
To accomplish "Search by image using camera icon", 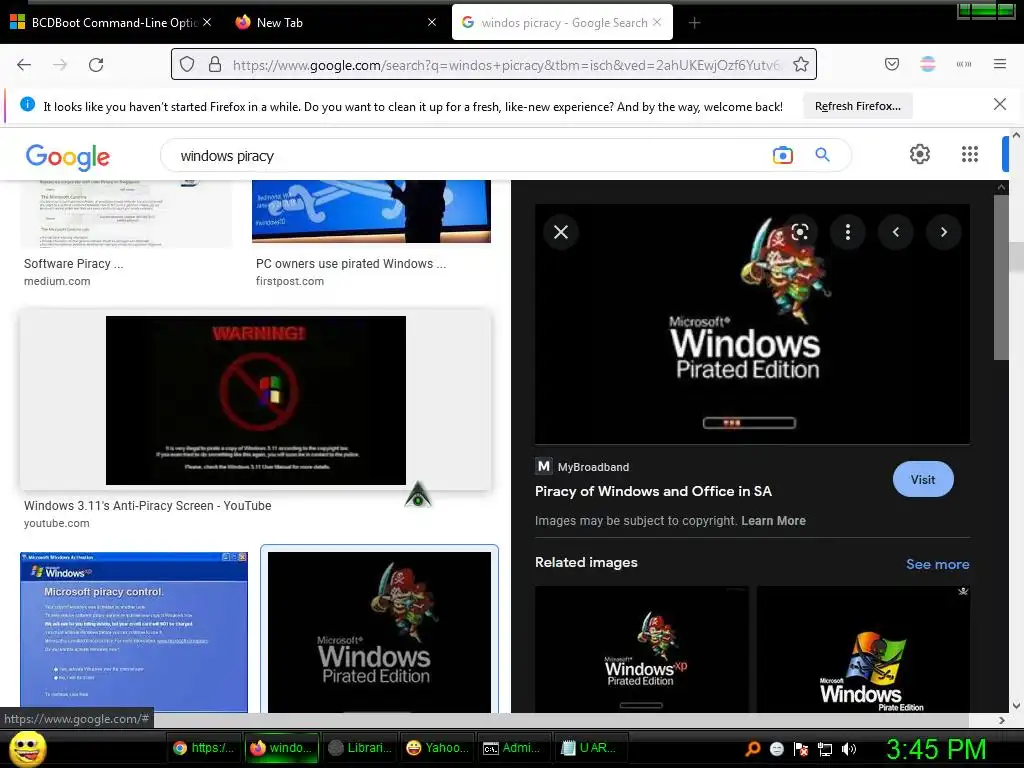I will 782,155.
